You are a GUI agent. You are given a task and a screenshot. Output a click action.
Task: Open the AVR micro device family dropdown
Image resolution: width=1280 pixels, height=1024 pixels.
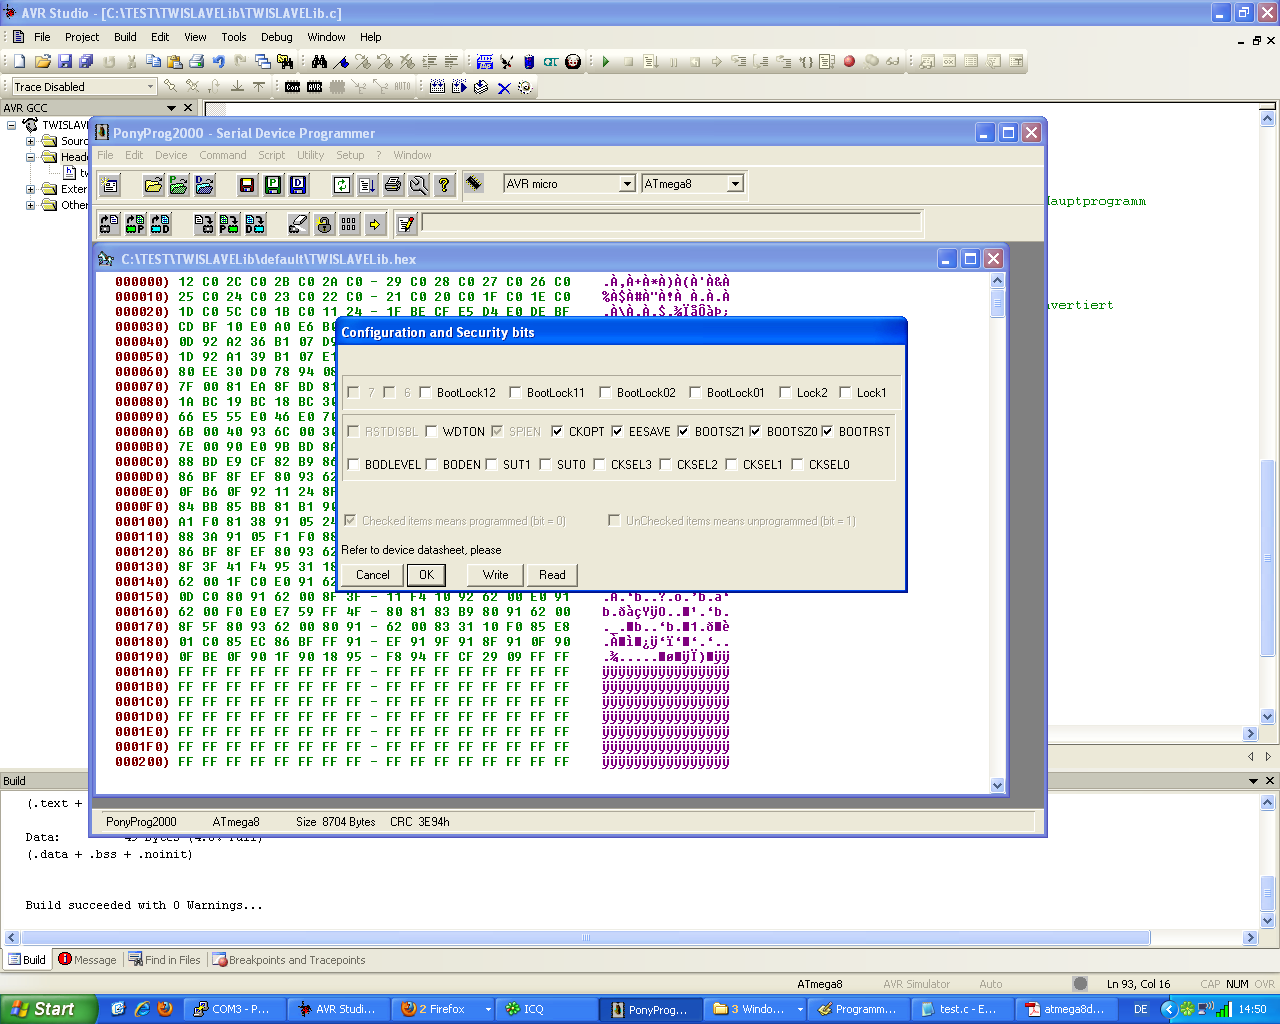click(627, 184)
